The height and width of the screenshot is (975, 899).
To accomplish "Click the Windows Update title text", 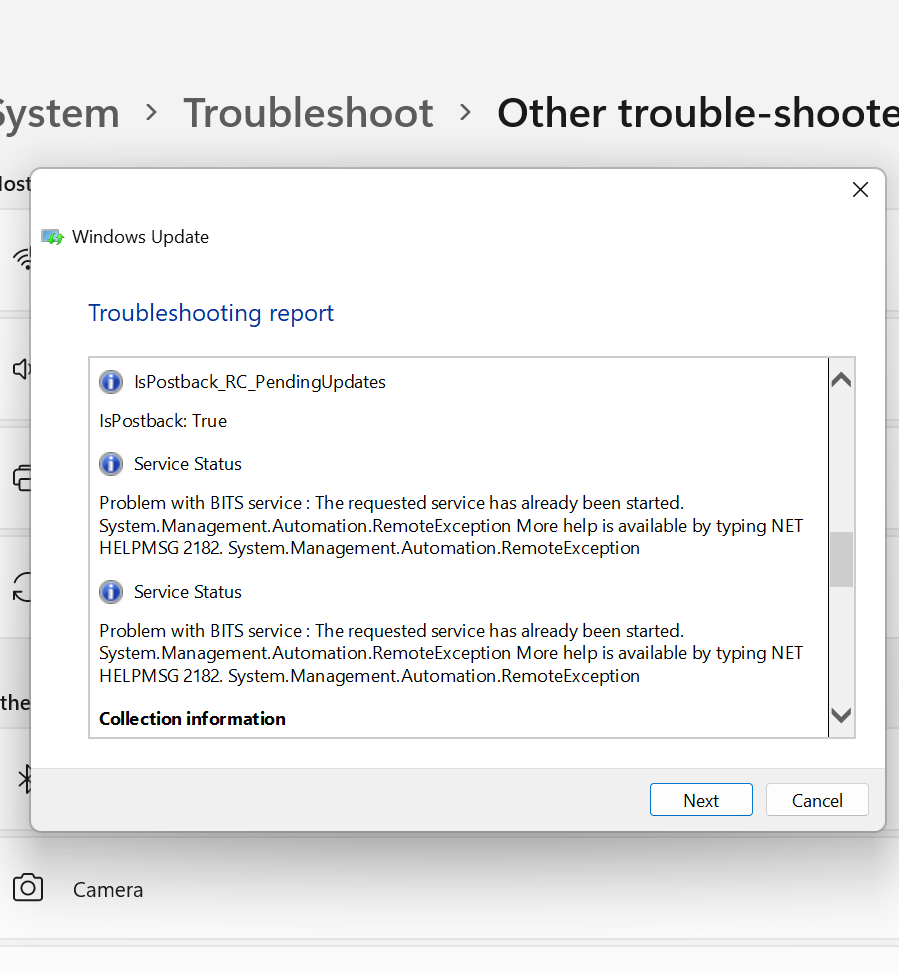I will point(141,237).
